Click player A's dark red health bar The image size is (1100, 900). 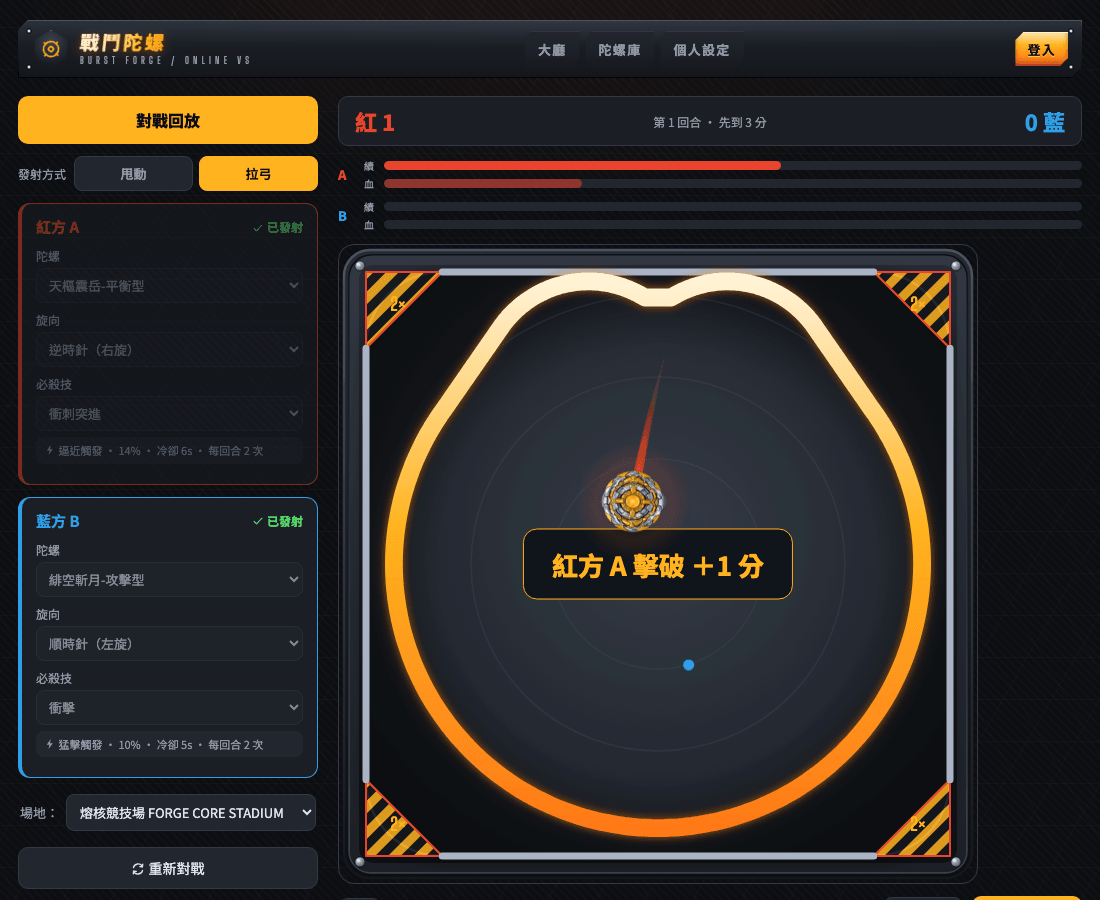pyautogui.click(x=483, y=184)
